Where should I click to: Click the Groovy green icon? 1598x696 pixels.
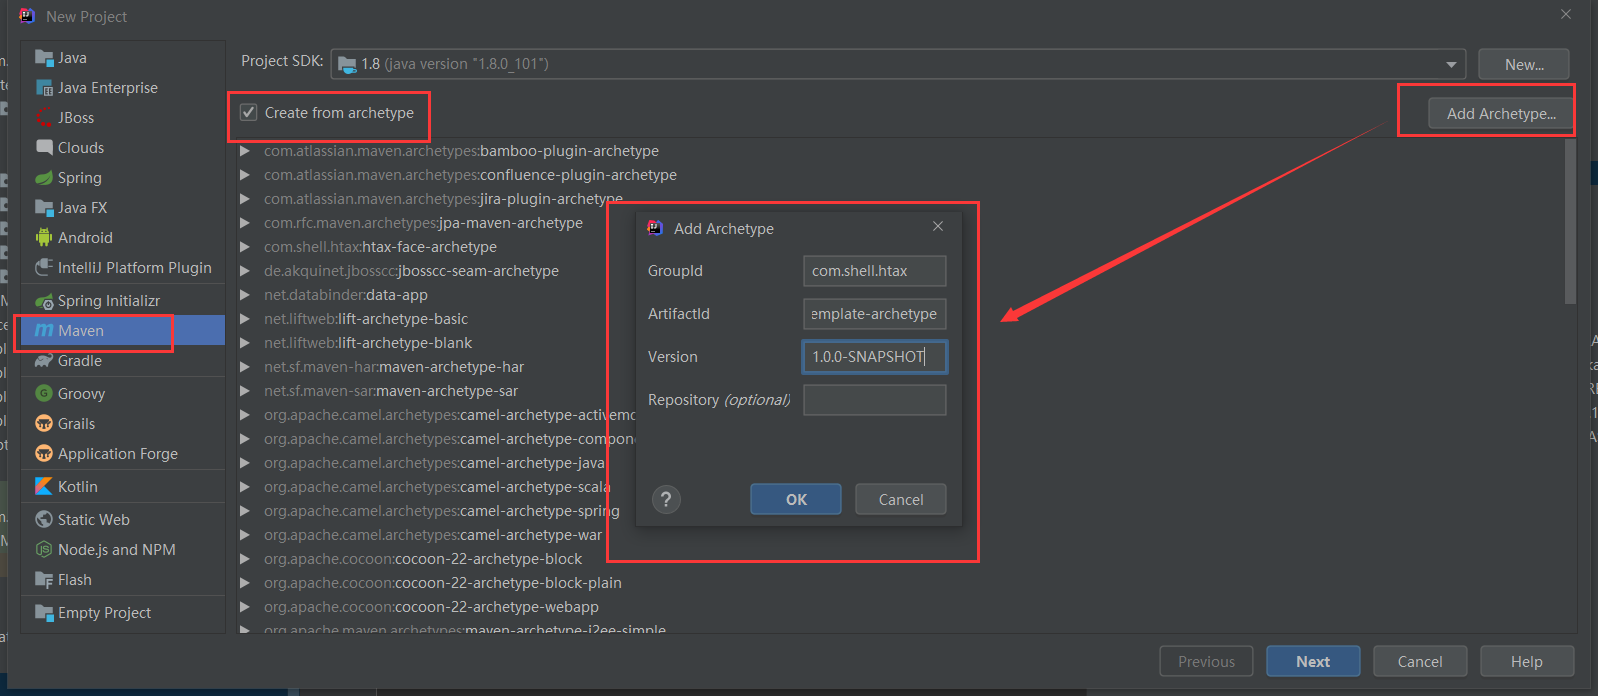click(x=44, y=394)
